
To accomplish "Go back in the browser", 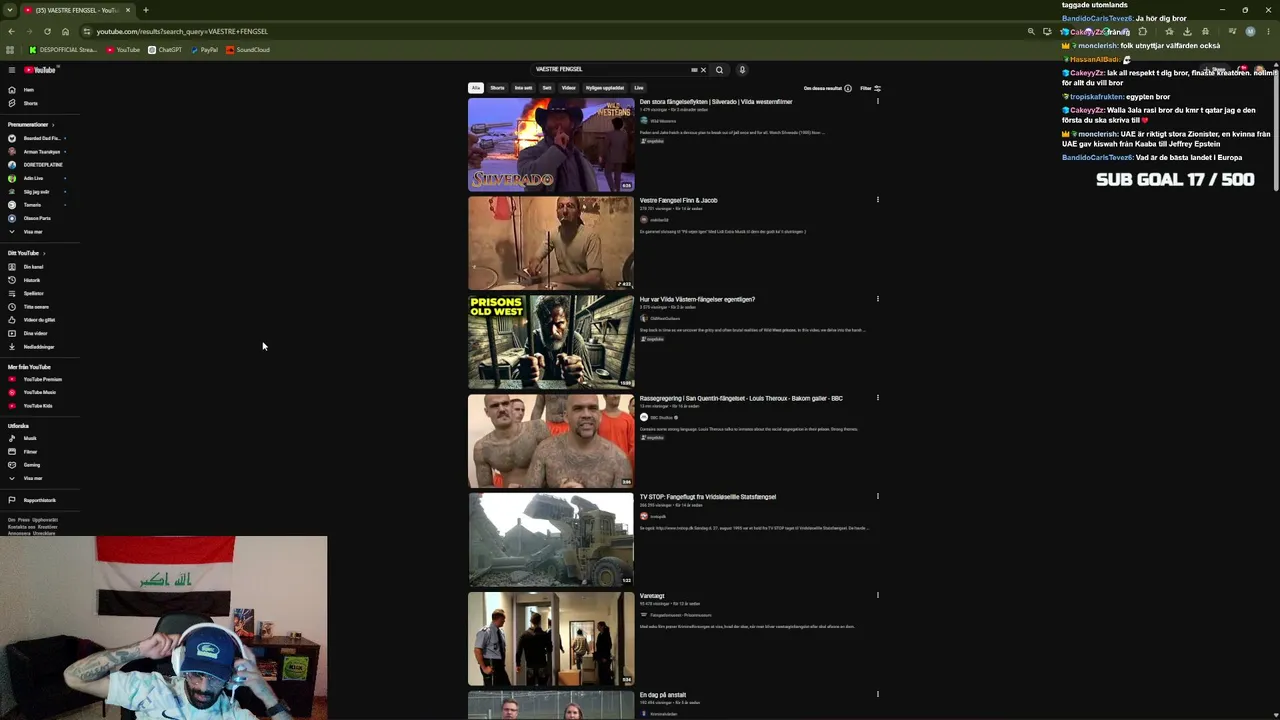I will 11,31.
